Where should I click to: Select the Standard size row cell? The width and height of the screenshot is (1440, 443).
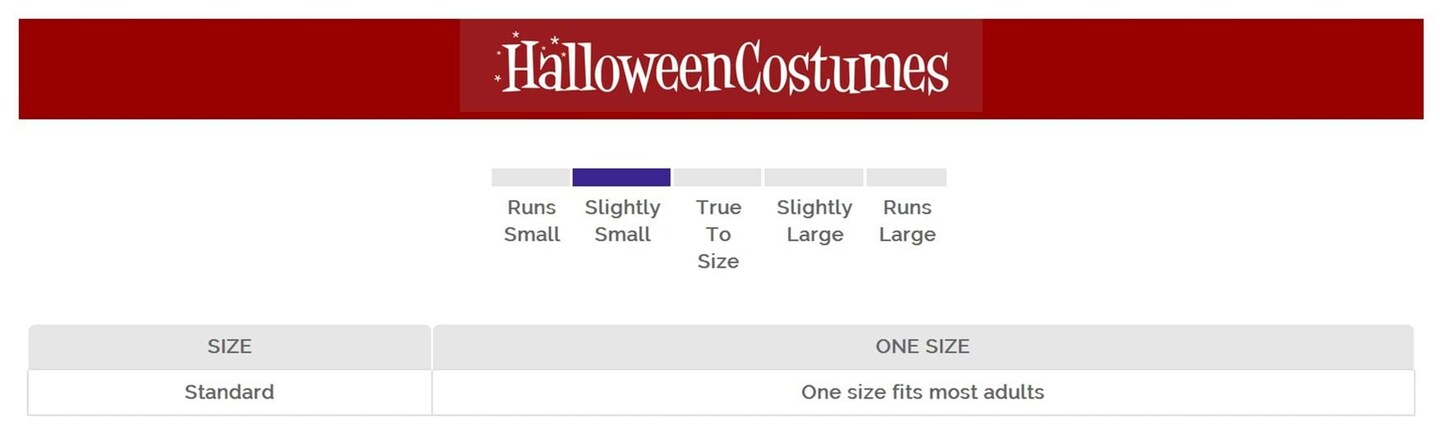(229, 392)
